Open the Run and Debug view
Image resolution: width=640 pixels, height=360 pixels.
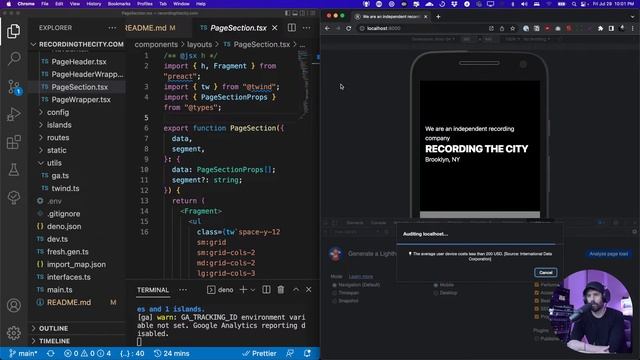pyautogui.click(x=13, y=115)
